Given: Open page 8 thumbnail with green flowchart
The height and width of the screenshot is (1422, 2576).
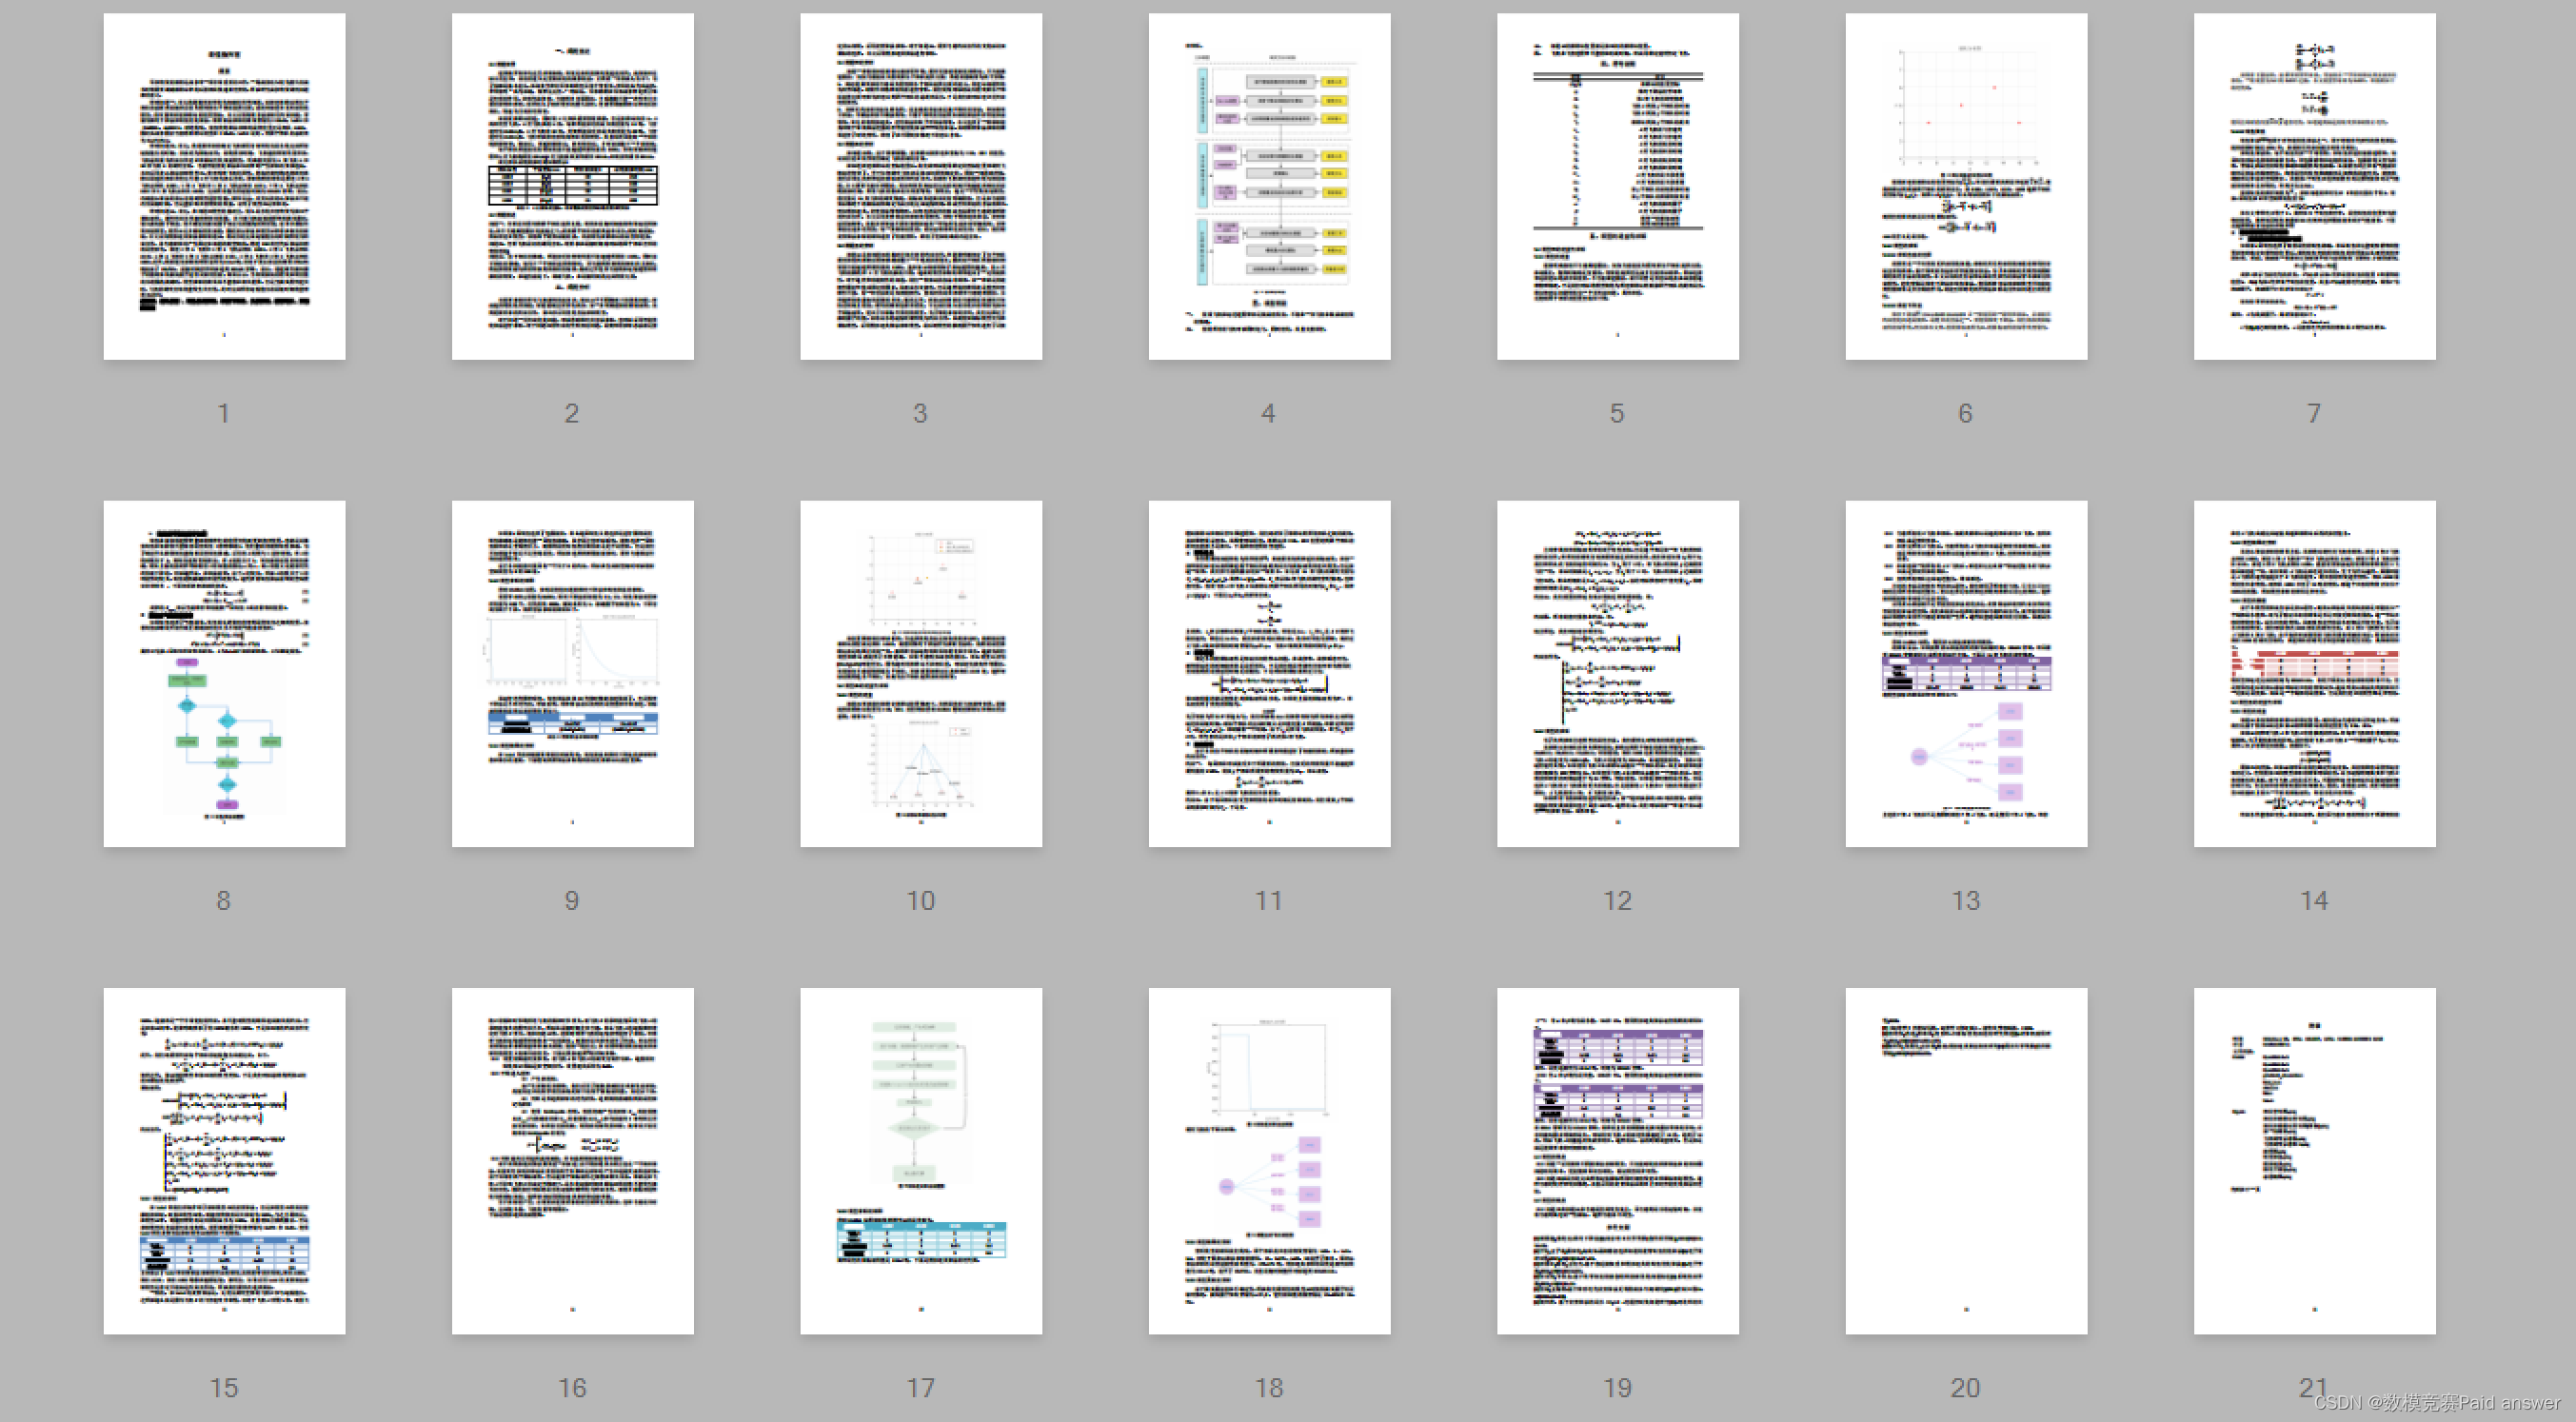Looking at the screenshot, I should 224,673.
